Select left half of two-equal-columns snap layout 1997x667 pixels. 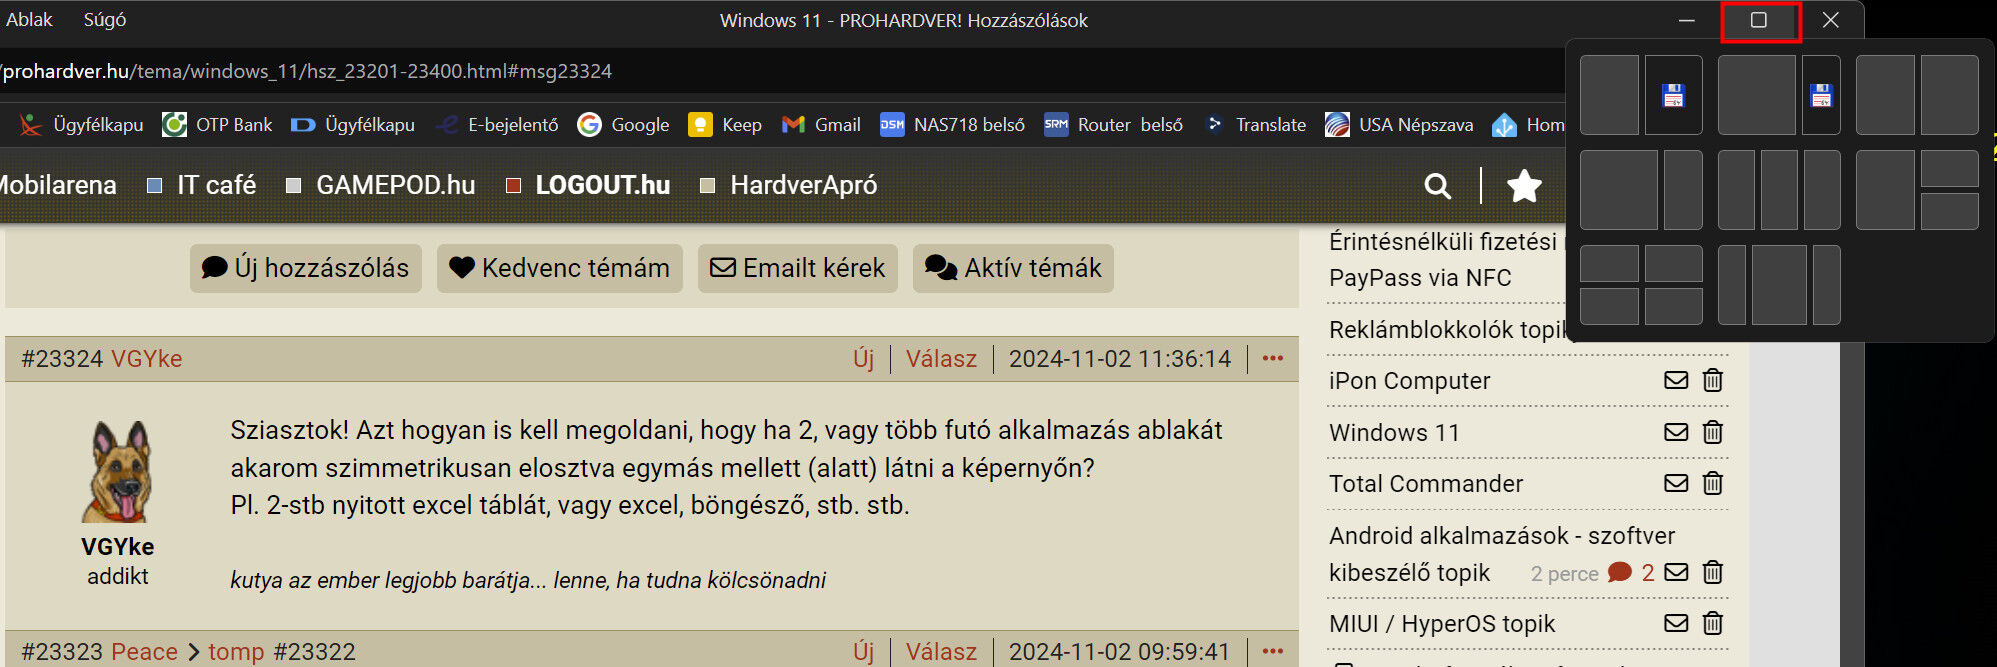click(1885, 95)
